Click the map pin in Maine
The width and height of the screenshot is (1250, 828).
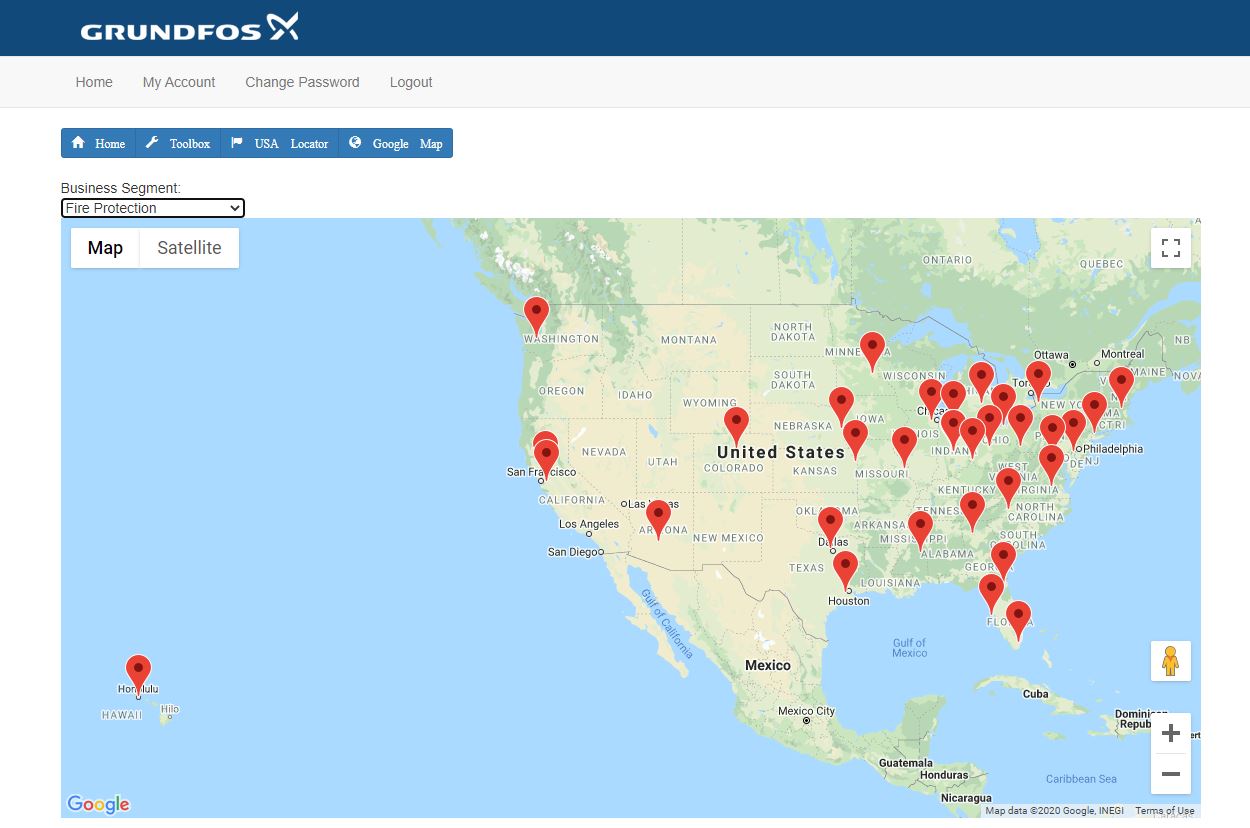click(x=1121, y=386)
